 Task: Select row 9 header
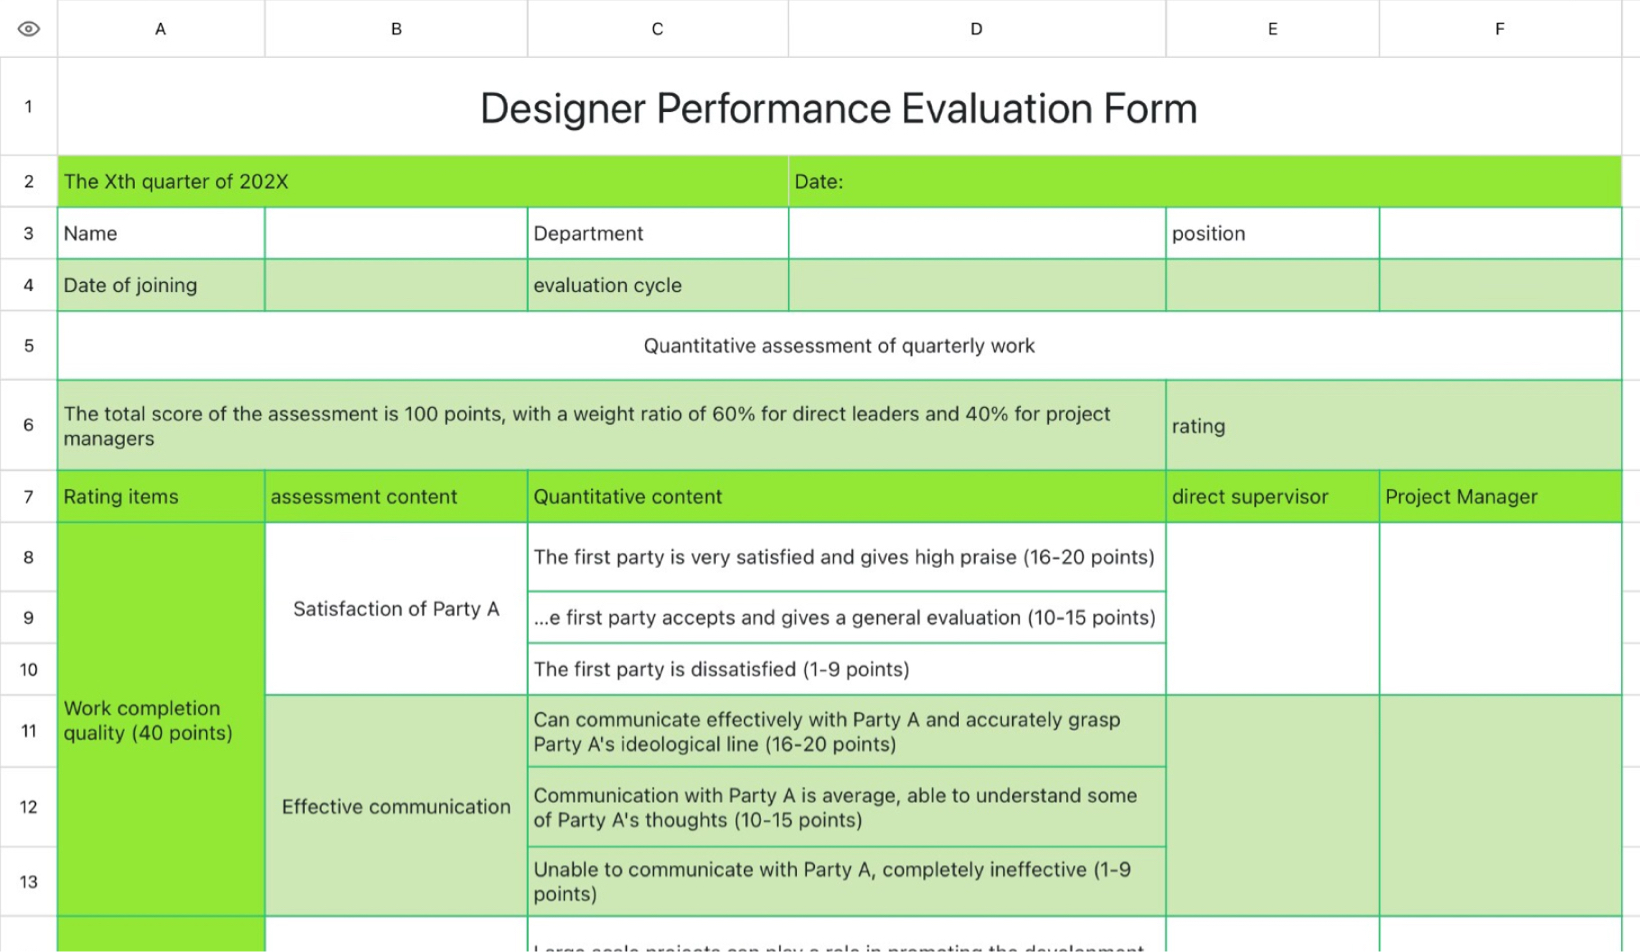[x=29, y=617]
